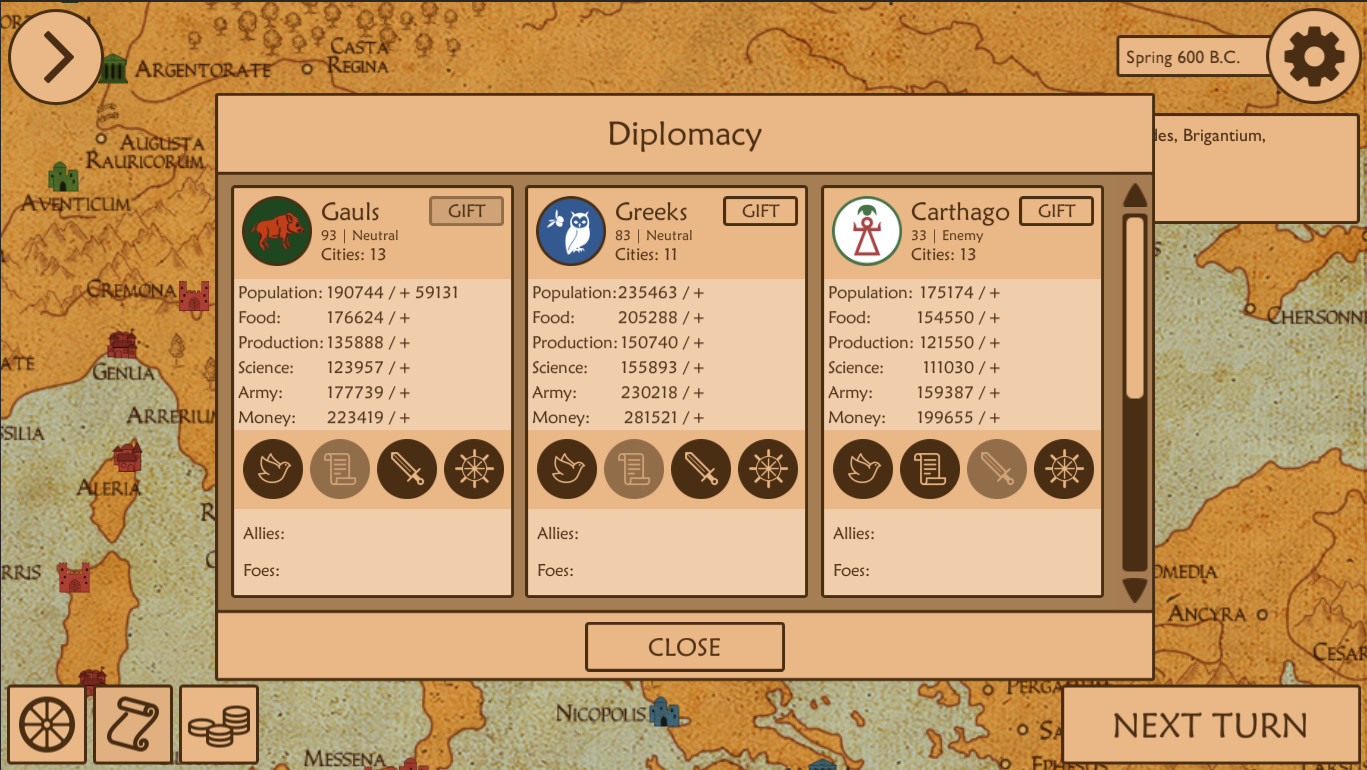Click the Gauls boar emblem
The width and height of the screenshot is (1367, 770).
(277, 231)
